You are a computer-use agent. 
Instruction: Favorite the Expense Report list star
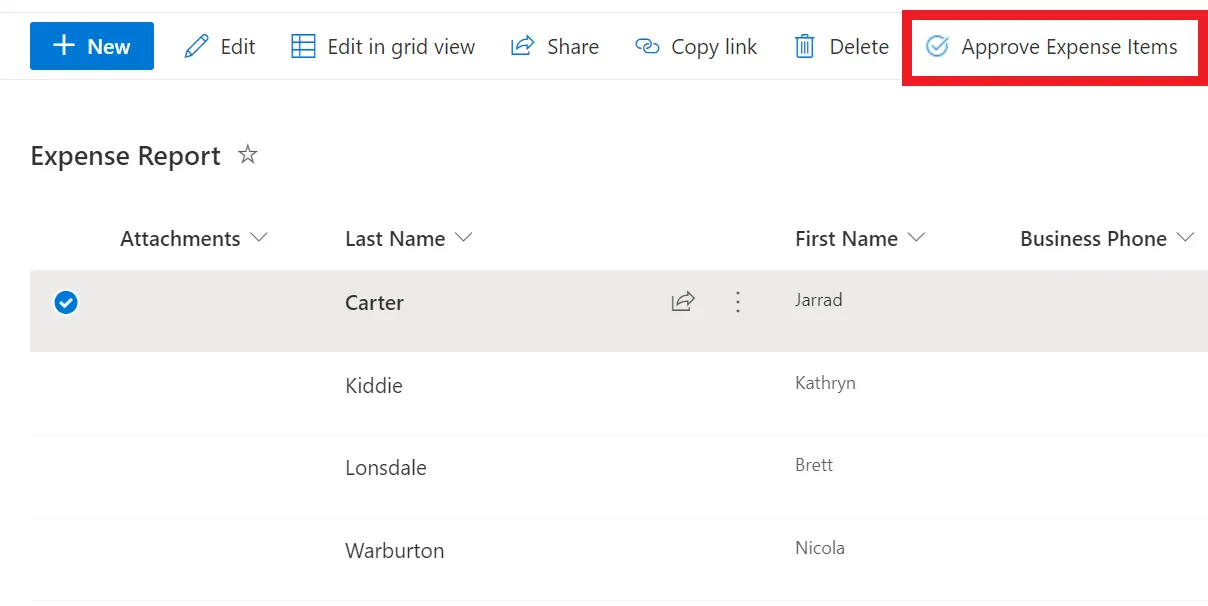pyautogui.click(x=248, y=155)
